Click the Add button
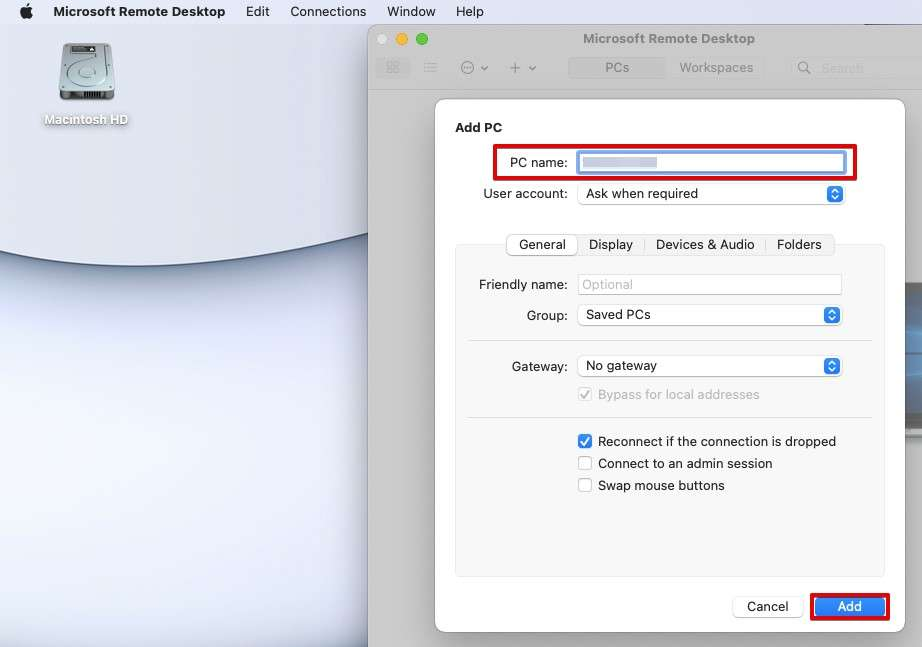Viewport: 922px width, 647px height. click(x=850, y=606)
